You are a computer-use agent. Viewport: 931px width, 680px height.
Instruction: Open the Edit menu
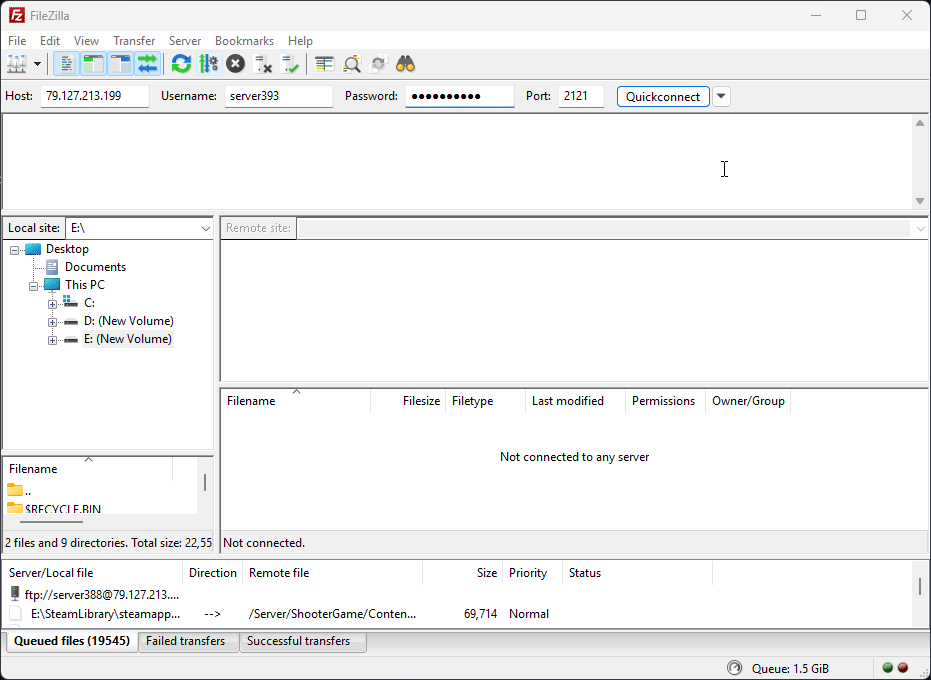tap(50, 41)
